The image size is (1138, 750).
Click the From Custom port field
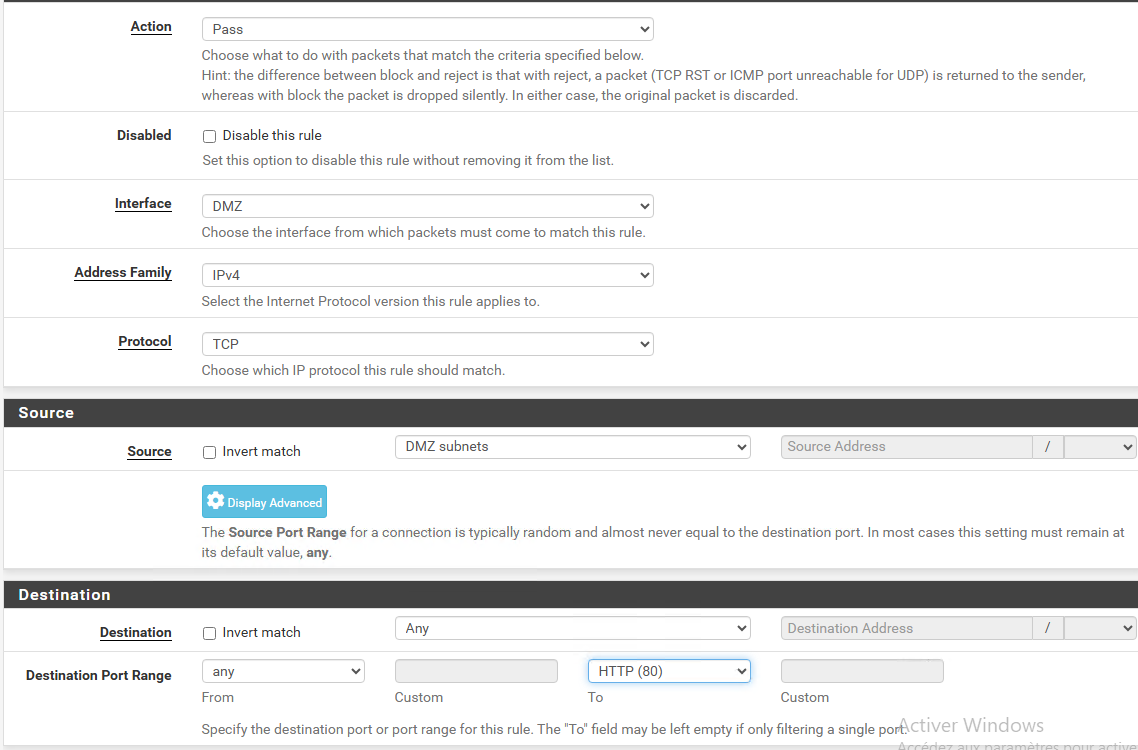[x=476, y=672]
